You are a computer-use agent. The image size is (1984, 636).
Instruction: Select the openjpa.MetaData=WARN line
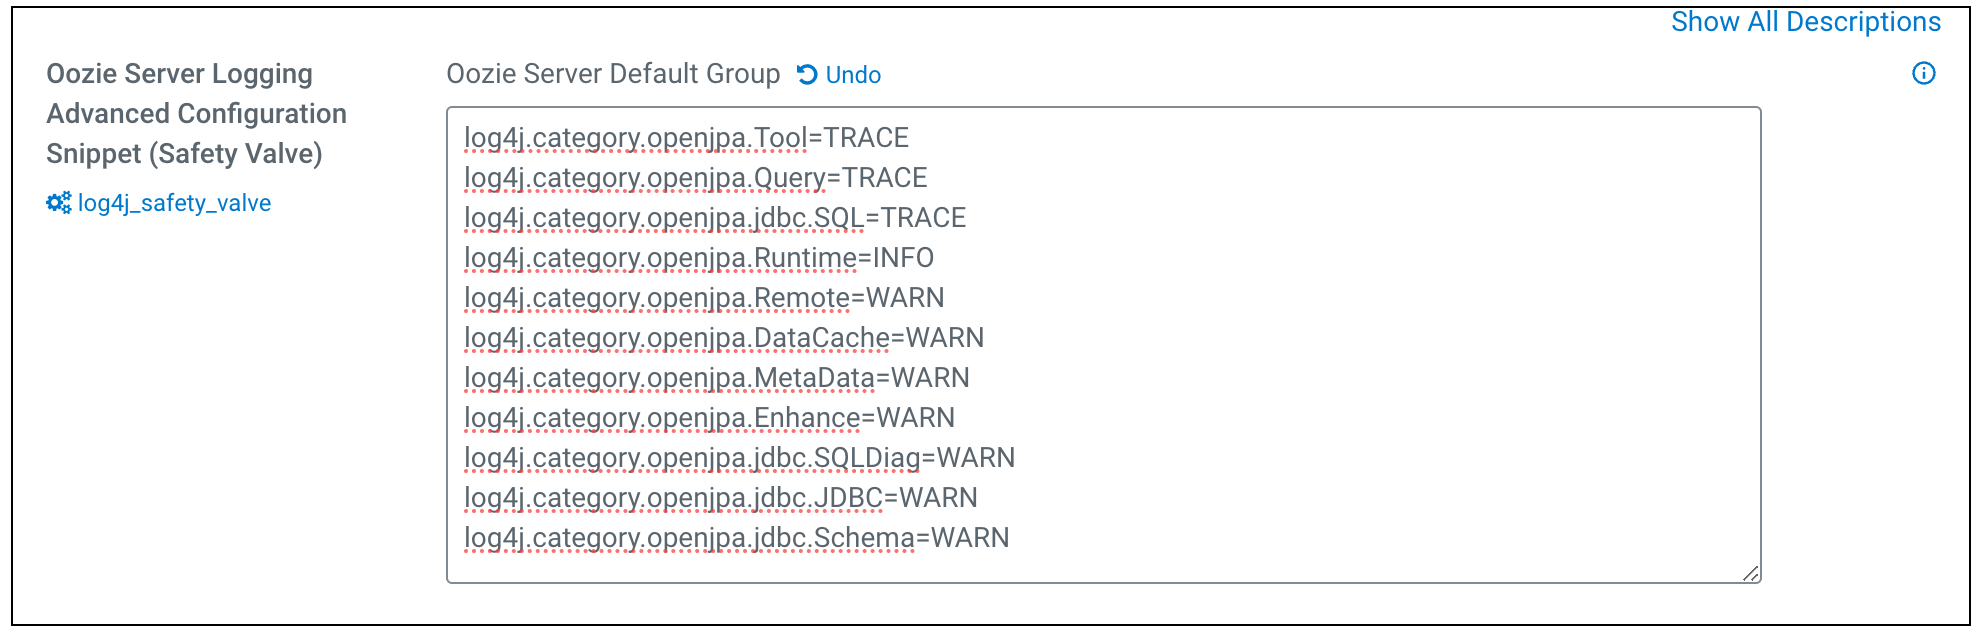[716, 377]
